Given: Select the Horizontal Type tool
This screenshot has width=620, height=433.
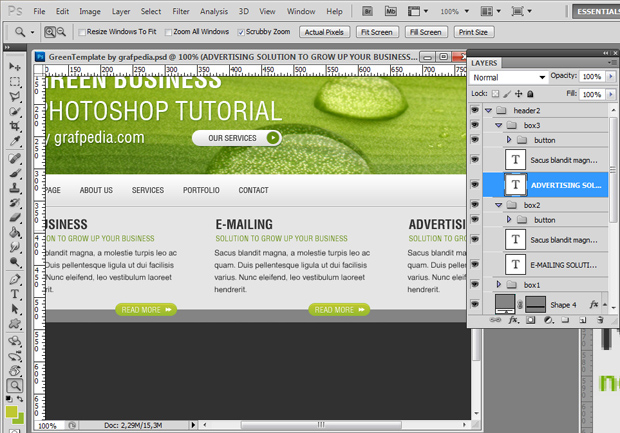Looking at the screenshot, I should pos(15,294).
